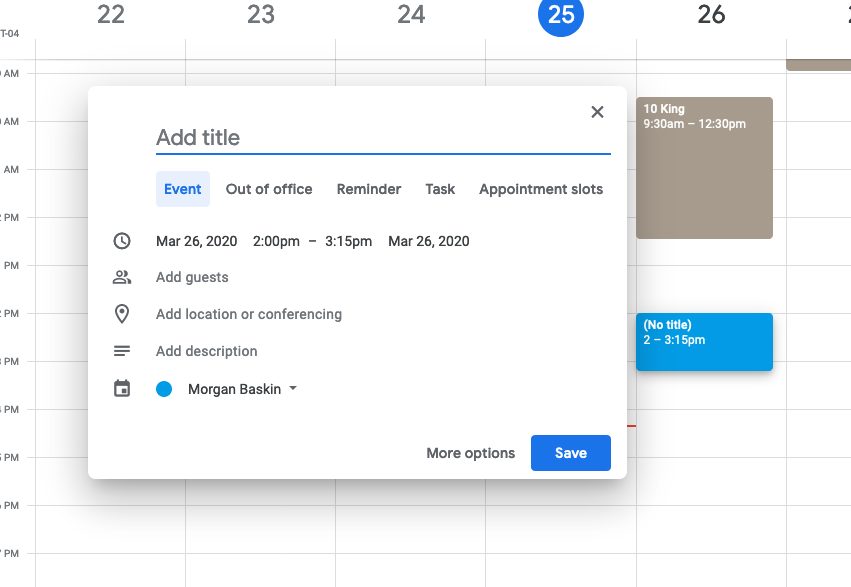
Task: Click the Add title field
Action: click(383, 138)
